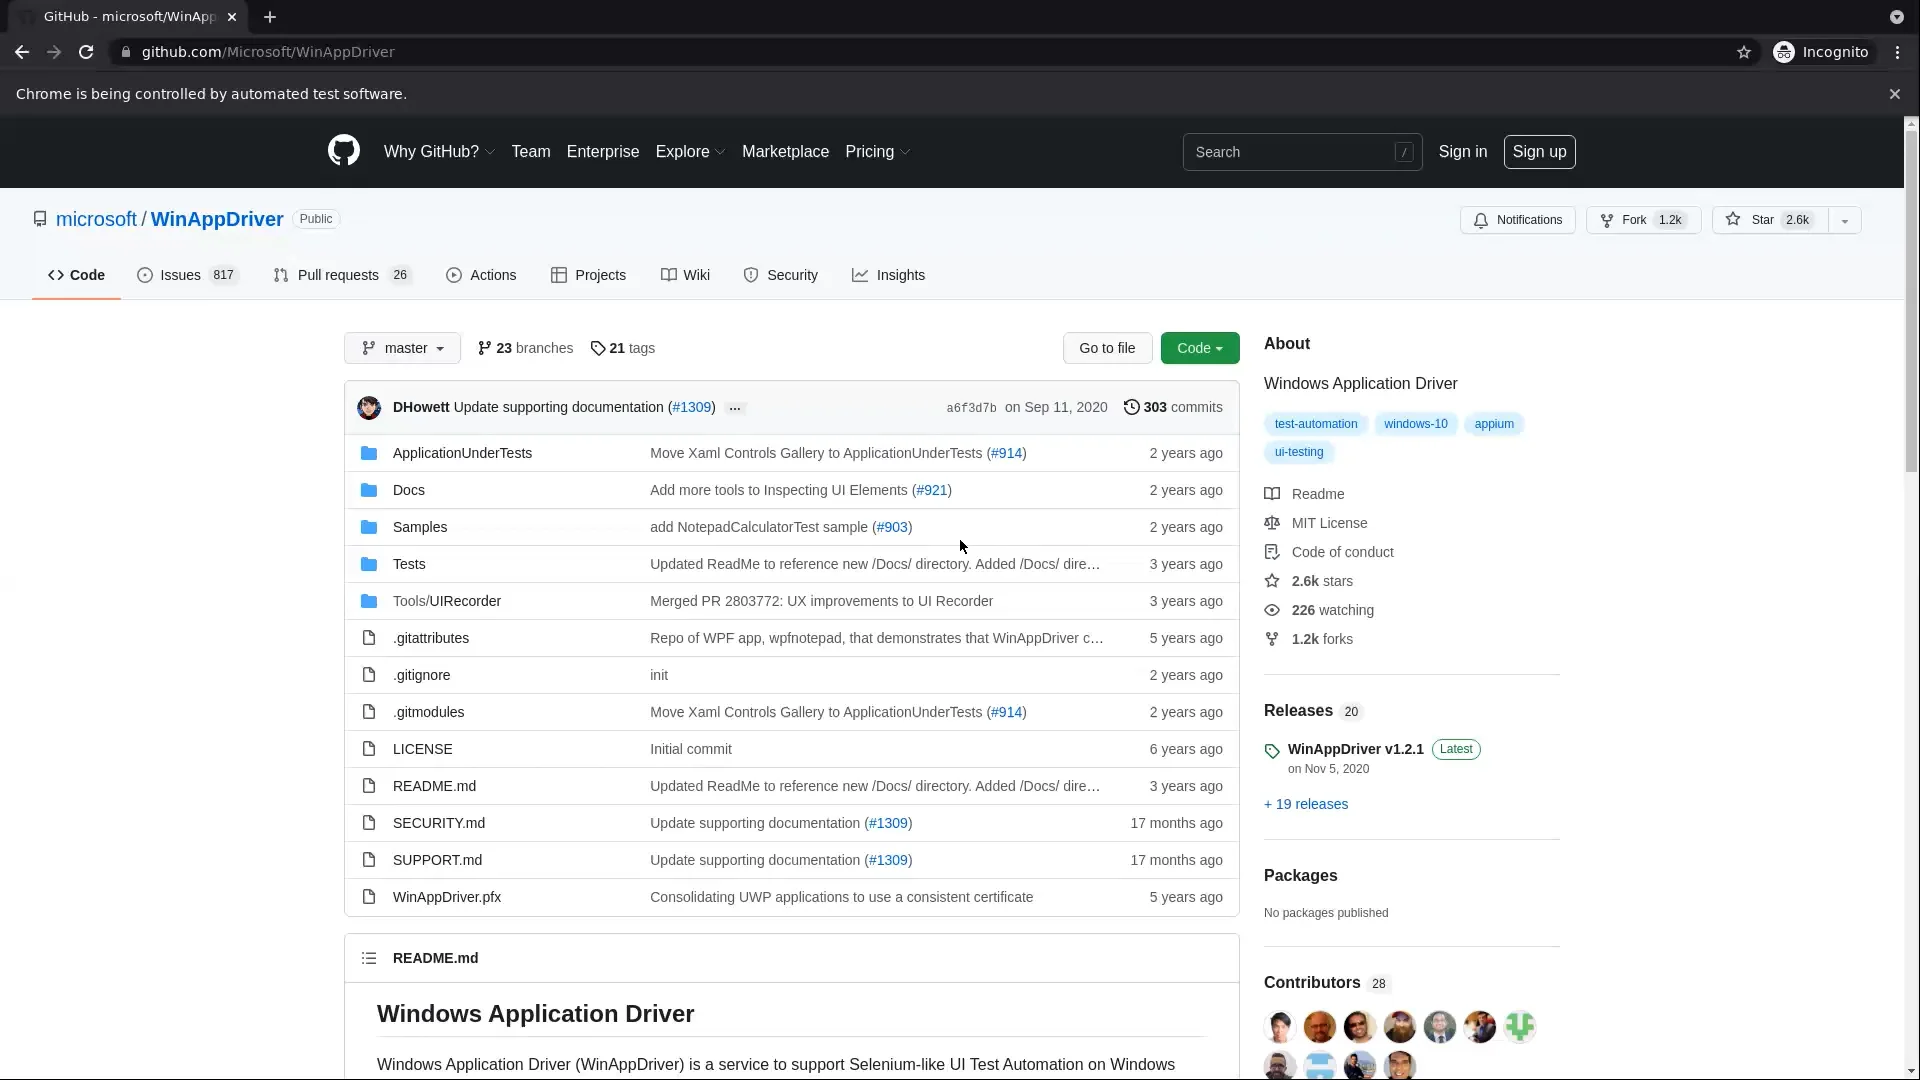Viewport: 1920px width, 1080px height.
Task: Open Chrome three-dot menu
Action: click(x=1897, y=52)
